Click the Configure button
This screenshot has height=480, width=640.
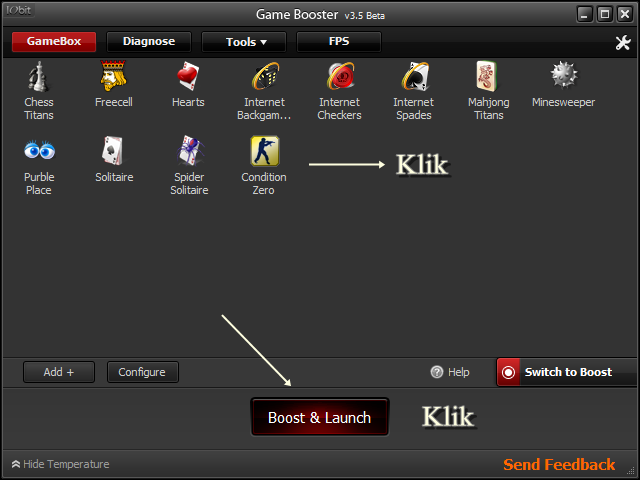[142, 372]
